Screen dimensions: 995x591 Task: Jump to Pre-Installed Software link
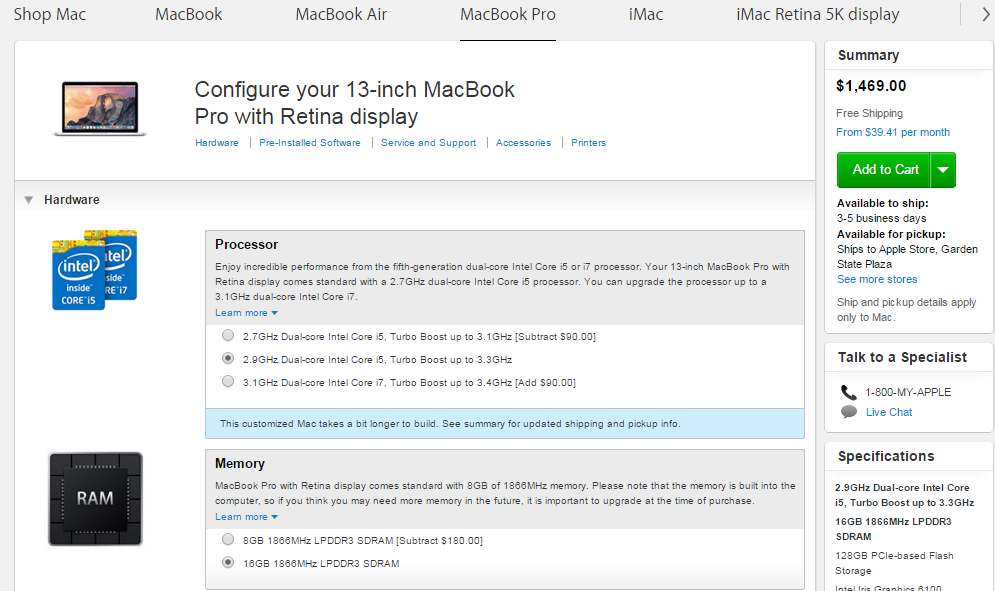310,143
